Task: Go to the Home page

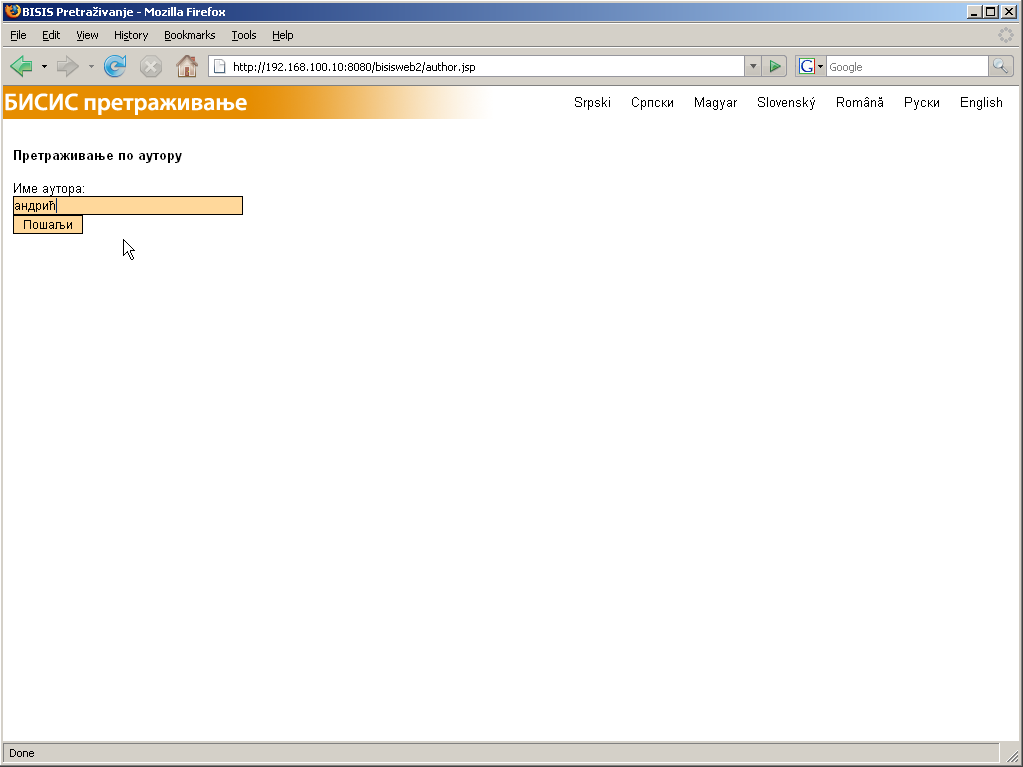Action: (186, 67)
